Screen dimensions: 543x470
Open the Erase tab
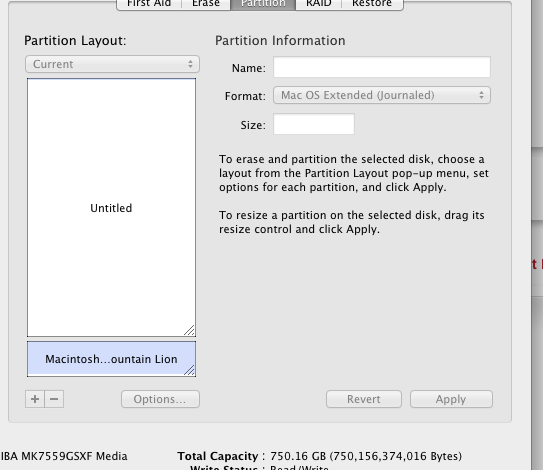pyautogui.click(x=206, y=4)
